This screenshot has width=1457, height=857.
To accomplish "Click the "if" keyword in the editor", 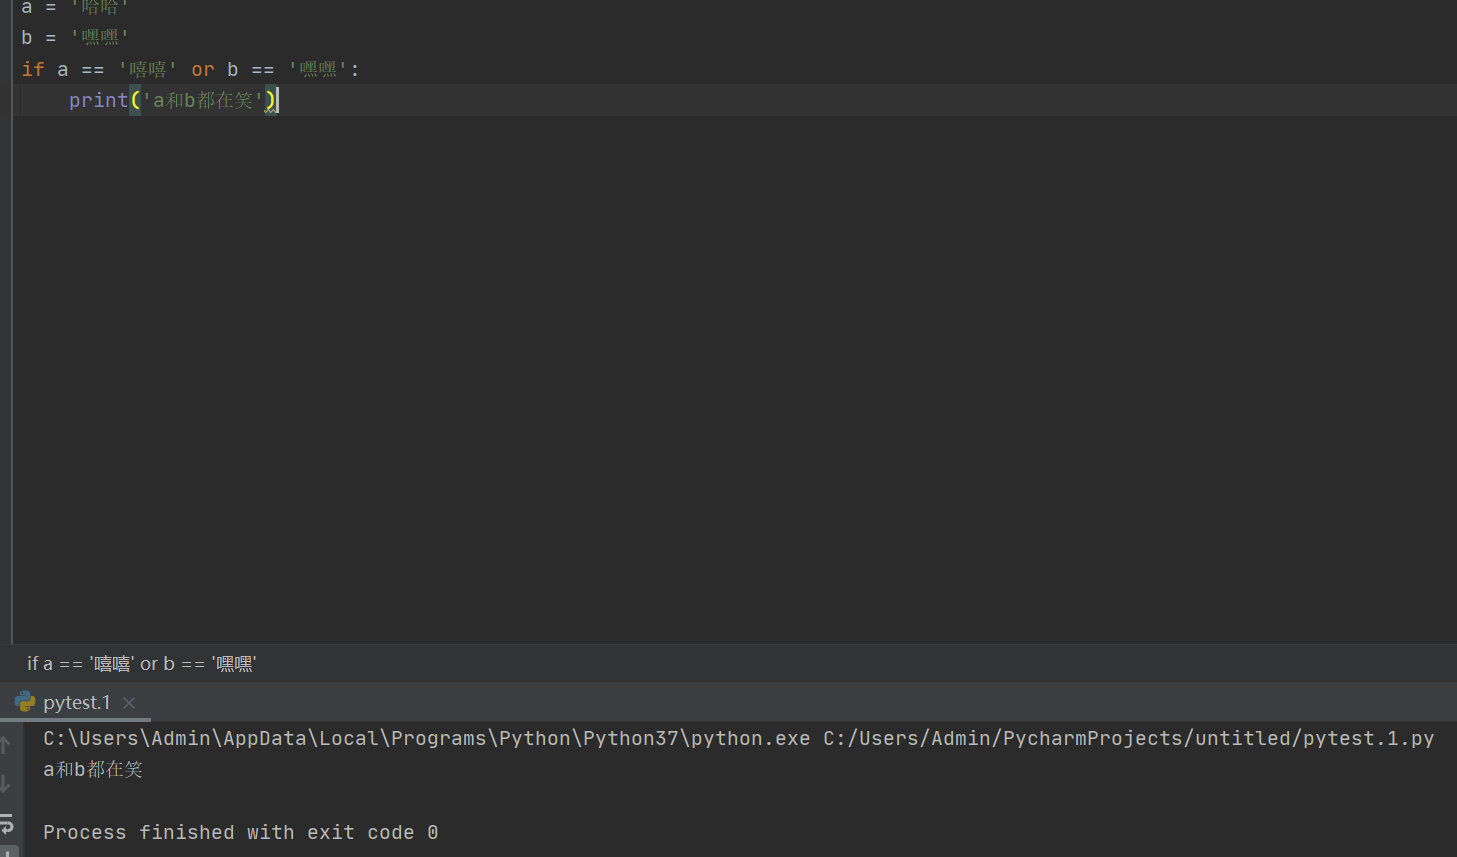I will pyautogui.click(x=33, y=69).
